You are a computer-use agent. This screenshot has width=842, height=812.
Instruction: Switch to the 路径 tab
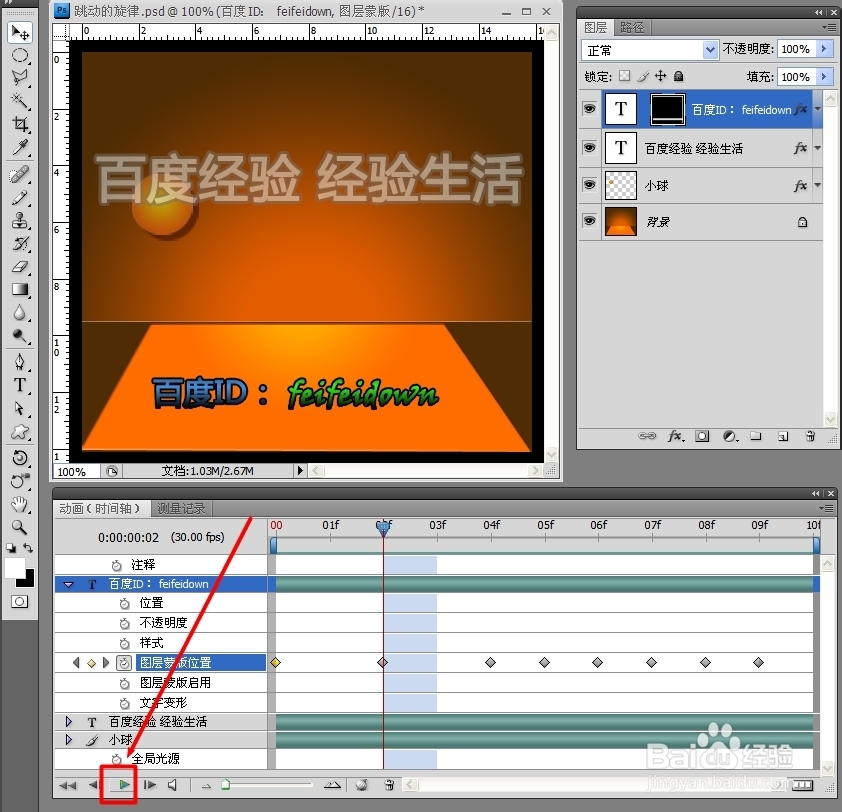[632, 27]
